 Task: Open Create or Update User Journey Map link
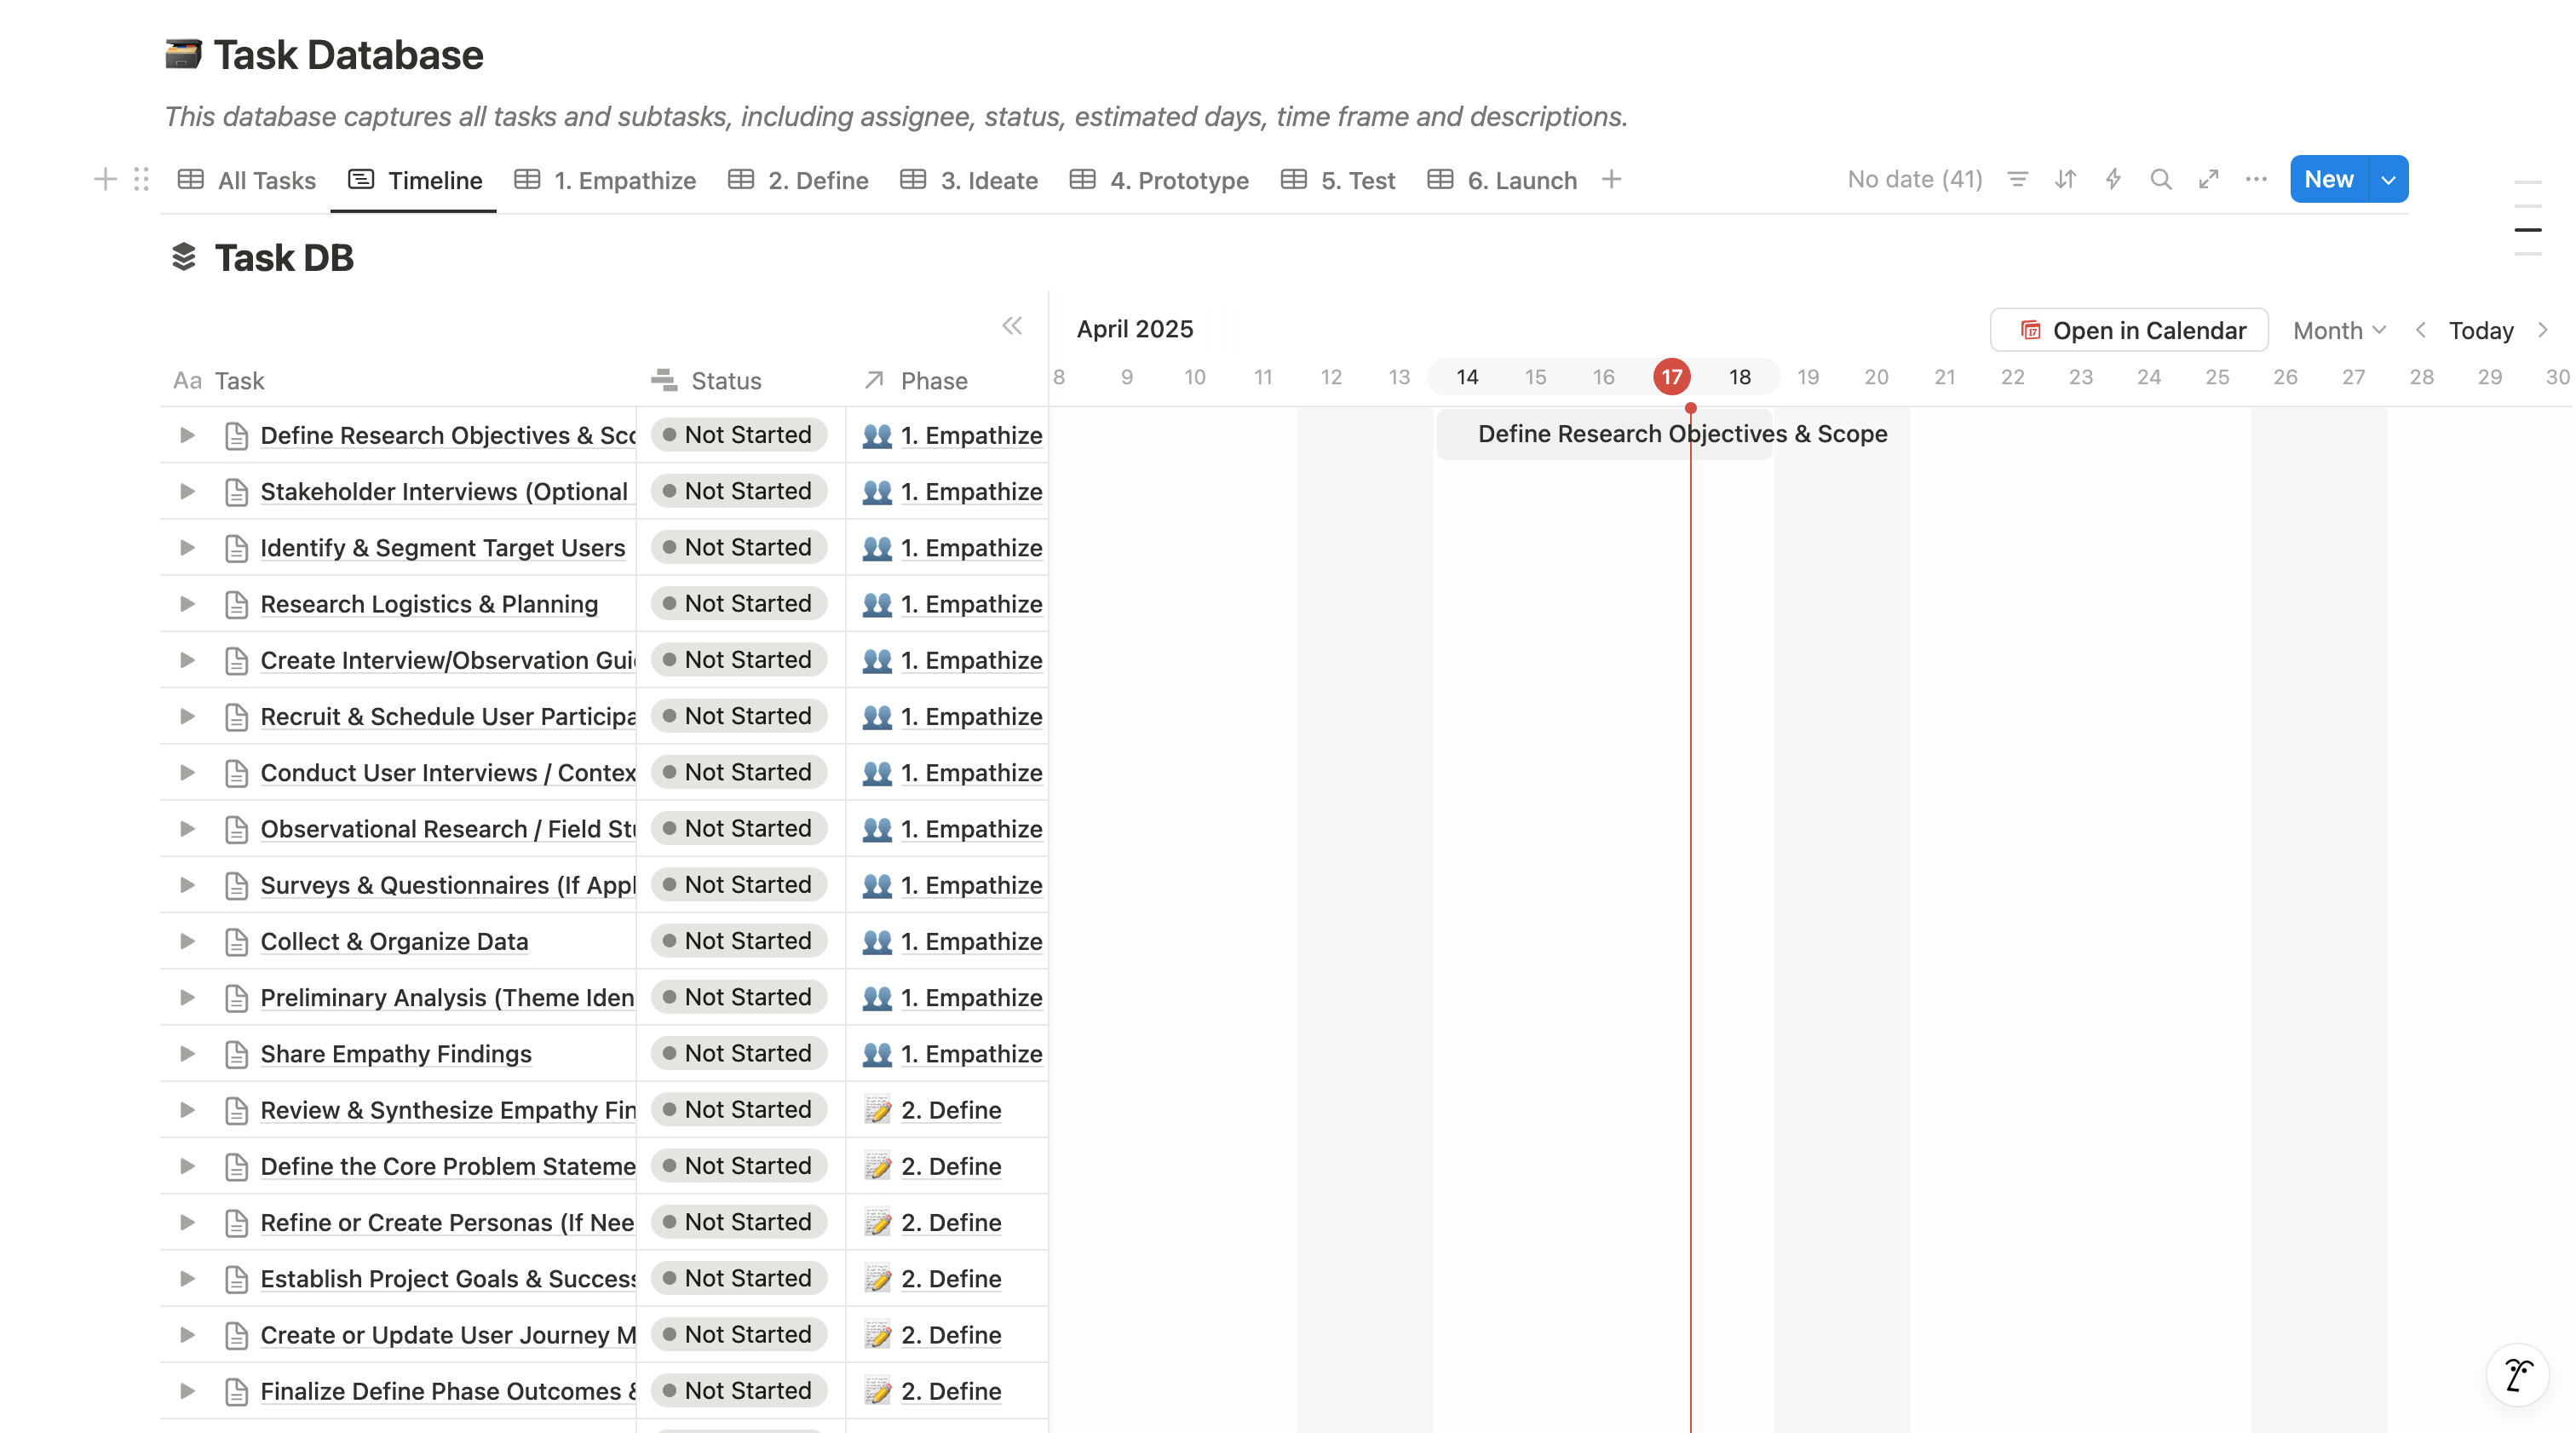coord(448,1335)
